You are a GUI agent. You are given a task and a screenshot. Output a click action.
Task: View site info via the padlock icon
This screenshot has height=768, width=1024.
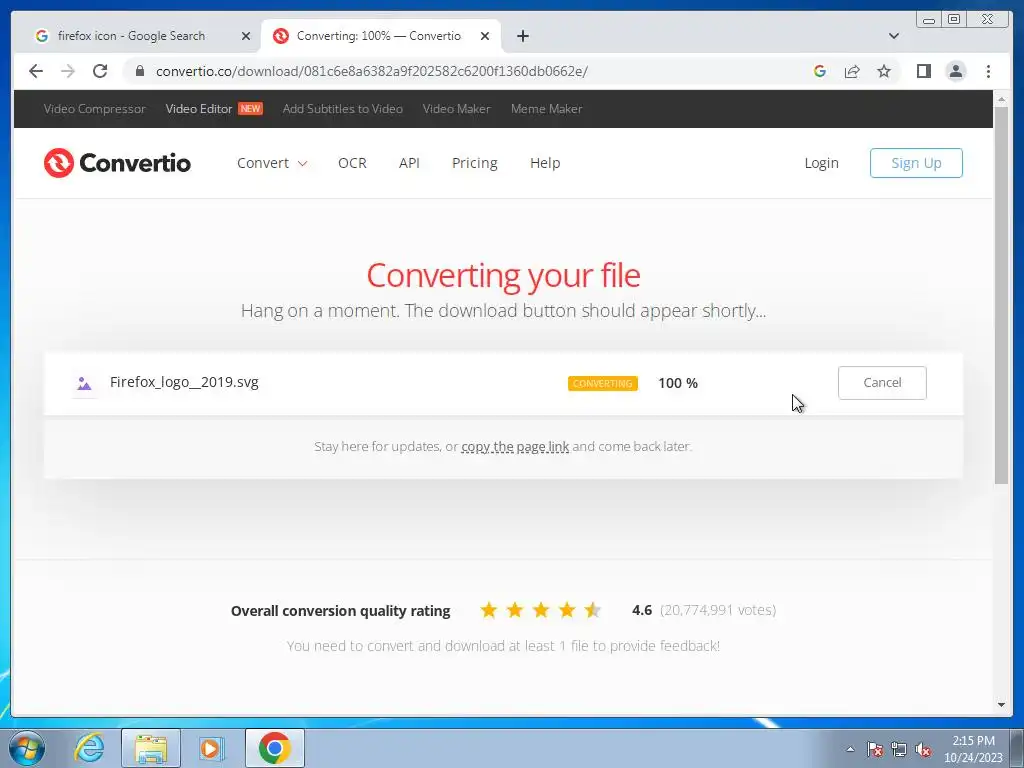[139, 71]
